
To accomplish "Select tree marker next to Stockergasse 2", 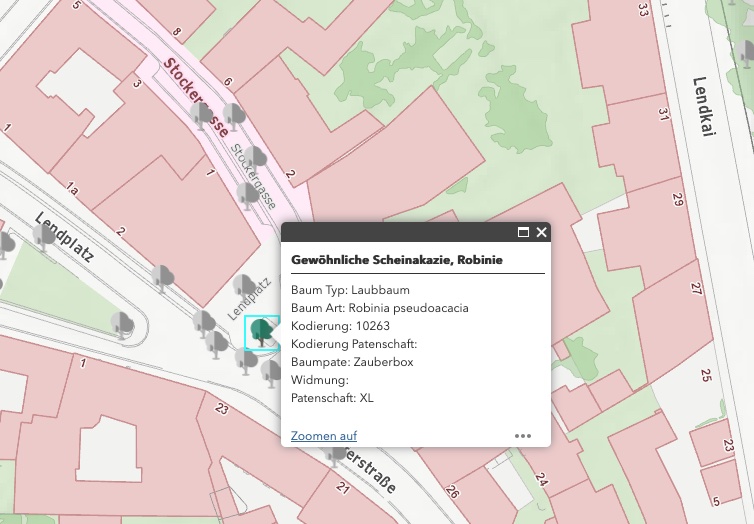I will (x=255, y=158).
